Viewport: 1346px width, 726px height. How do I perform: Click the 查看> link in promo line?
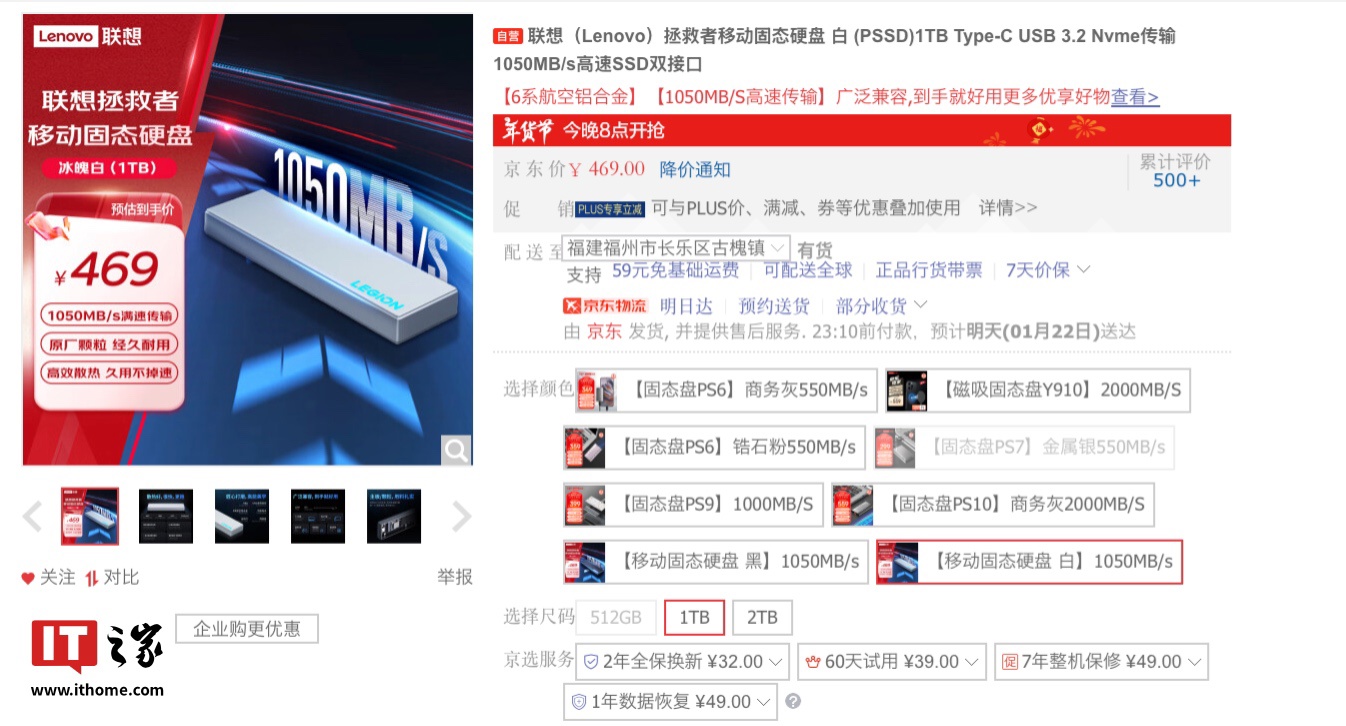(1136, 97)
